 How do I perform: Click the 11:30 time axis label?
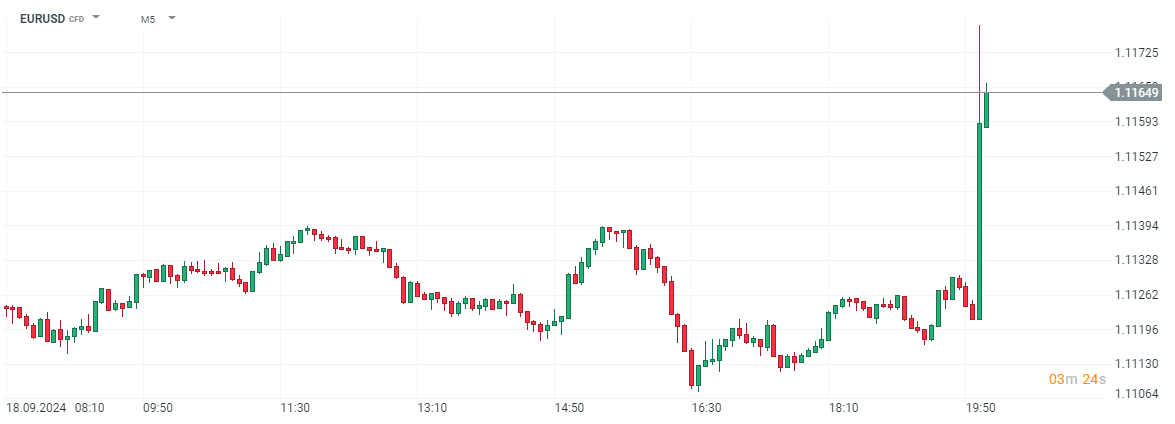(x=295, y=408)
